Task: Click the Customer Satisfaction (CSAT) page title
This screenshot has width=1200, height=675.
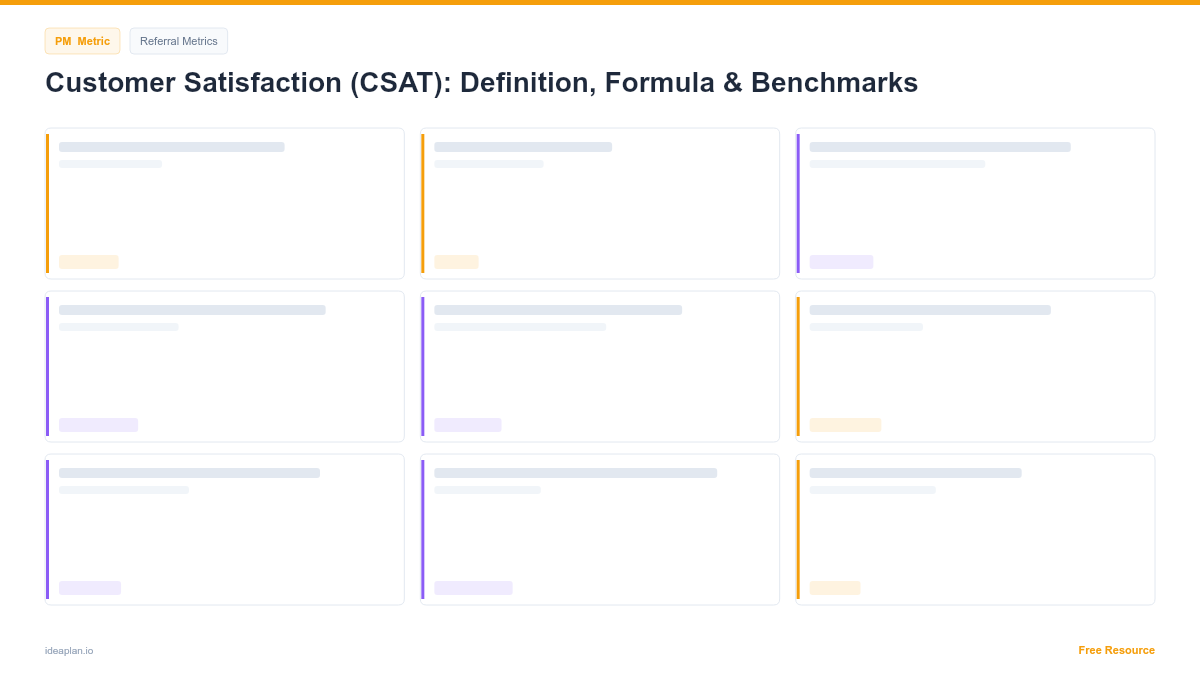Action: pyautogui.click(x=481, y=83)
